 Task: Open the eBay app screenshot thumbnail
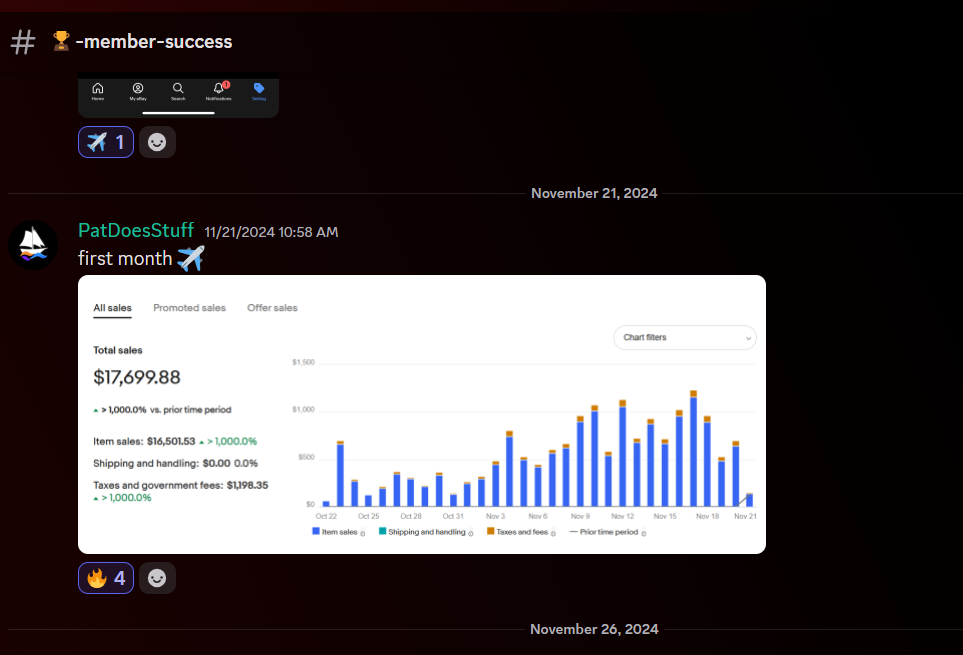(x=178, y=95)
